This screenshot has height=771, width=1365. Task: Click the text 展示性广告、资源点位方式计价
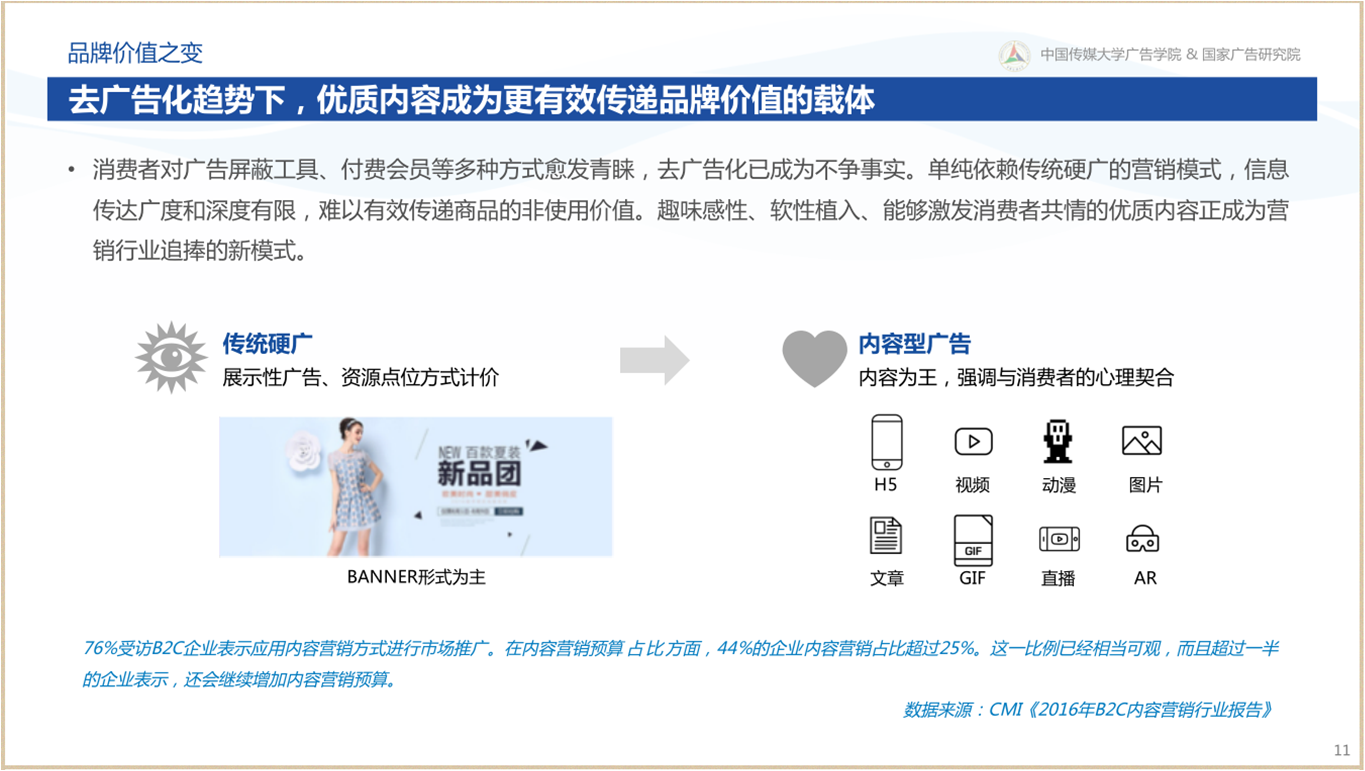[x=360, y=378]
